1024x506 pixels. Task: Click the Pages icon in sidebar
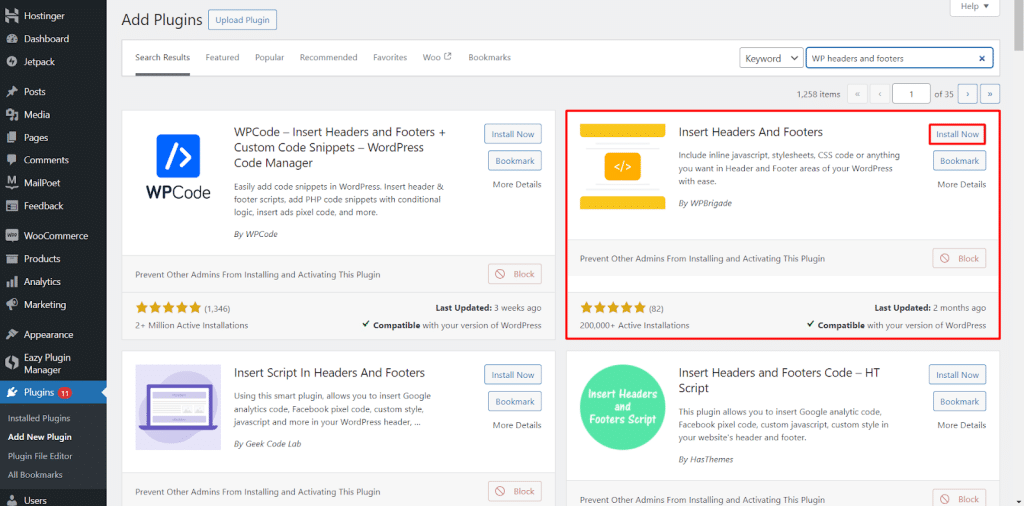(11, 137)
